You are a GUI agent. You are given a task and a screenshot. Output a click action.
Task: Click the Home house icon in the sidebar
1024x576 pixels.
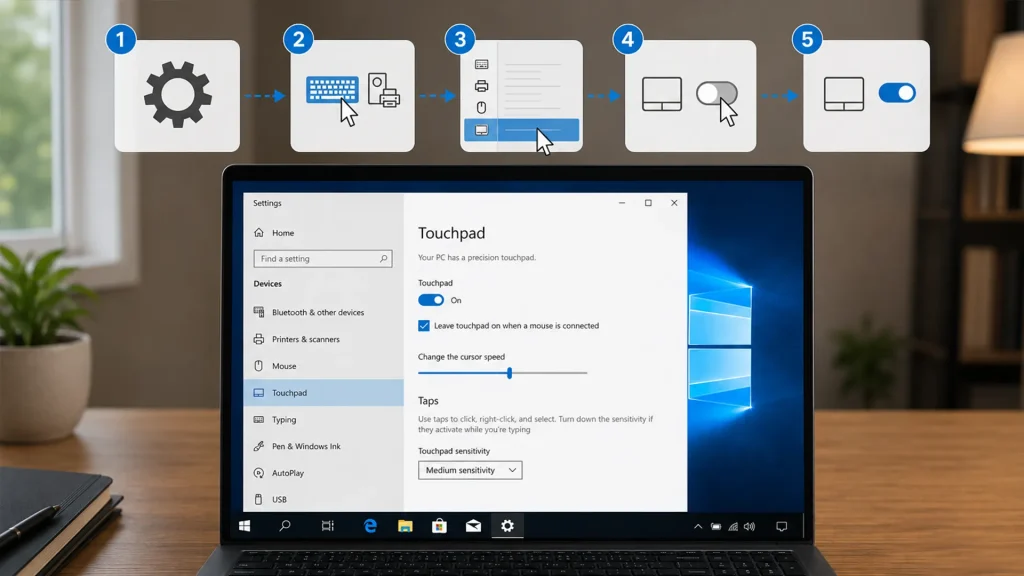point(259,232)
